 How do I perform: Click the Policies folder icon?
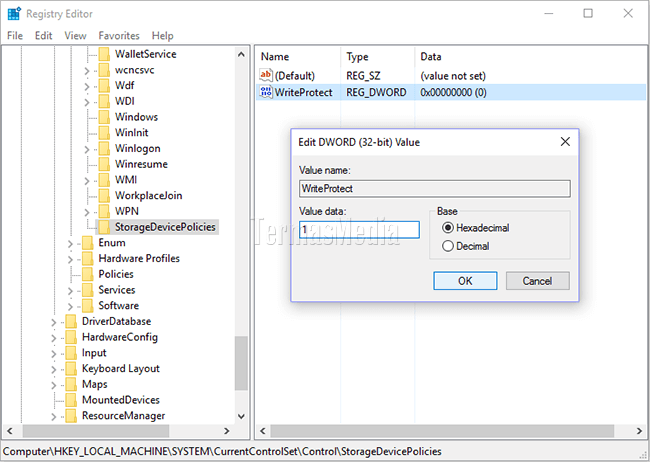[x=87, y=275]
